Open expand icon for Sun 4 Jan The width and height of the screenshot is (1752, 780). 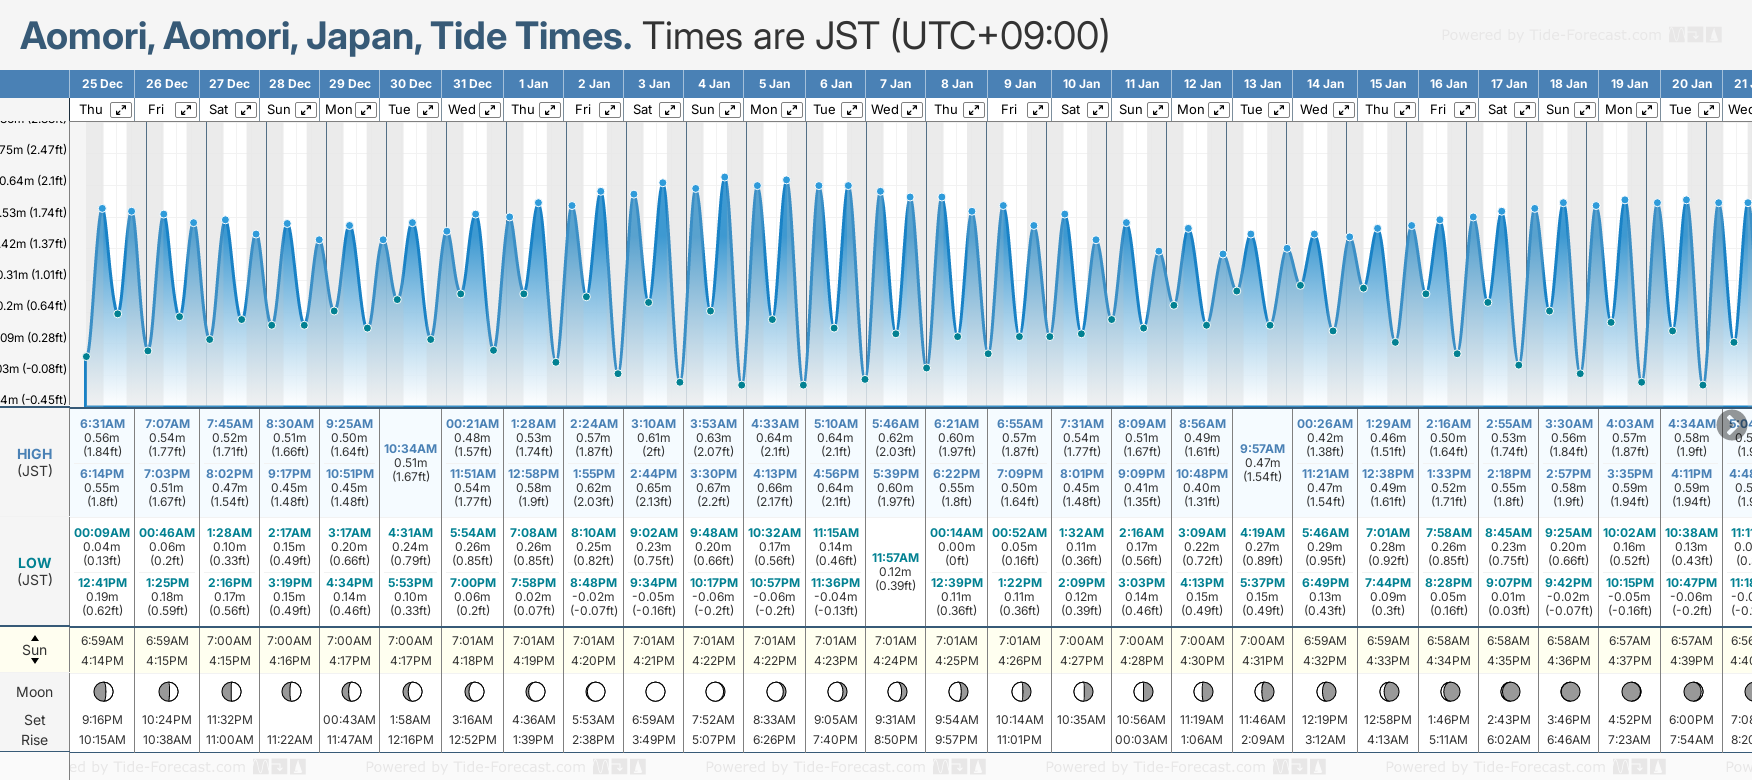(x=730, y=110)
